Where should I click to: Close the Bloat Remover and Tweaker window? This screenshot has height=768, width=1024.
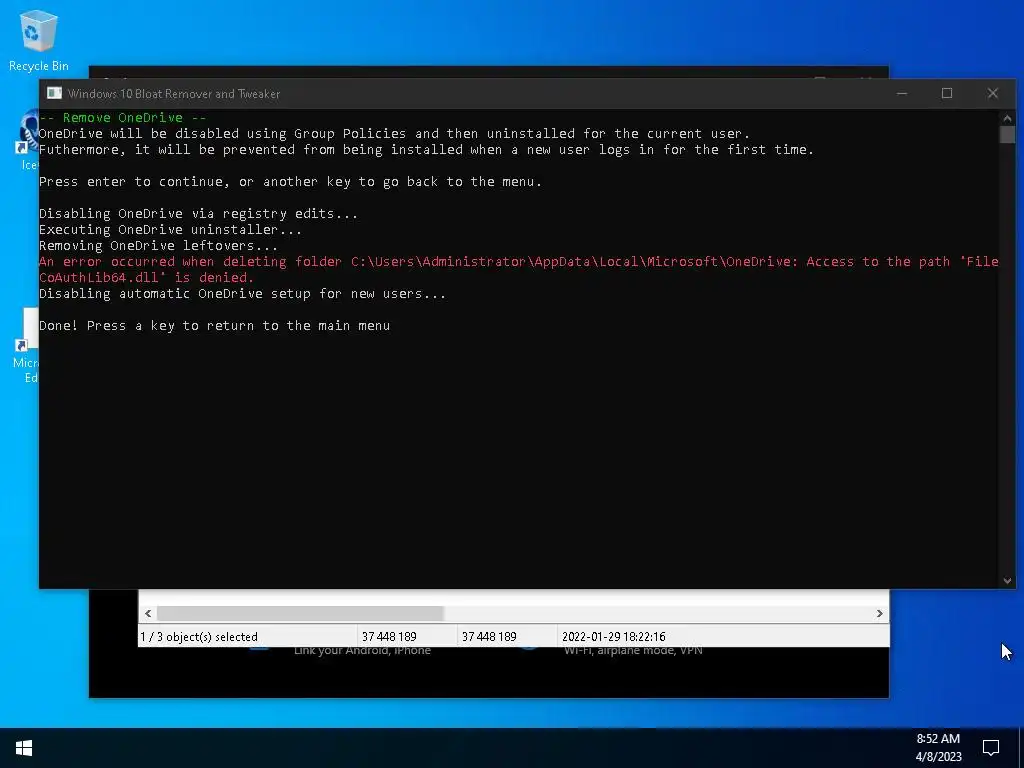coord(993,93)
